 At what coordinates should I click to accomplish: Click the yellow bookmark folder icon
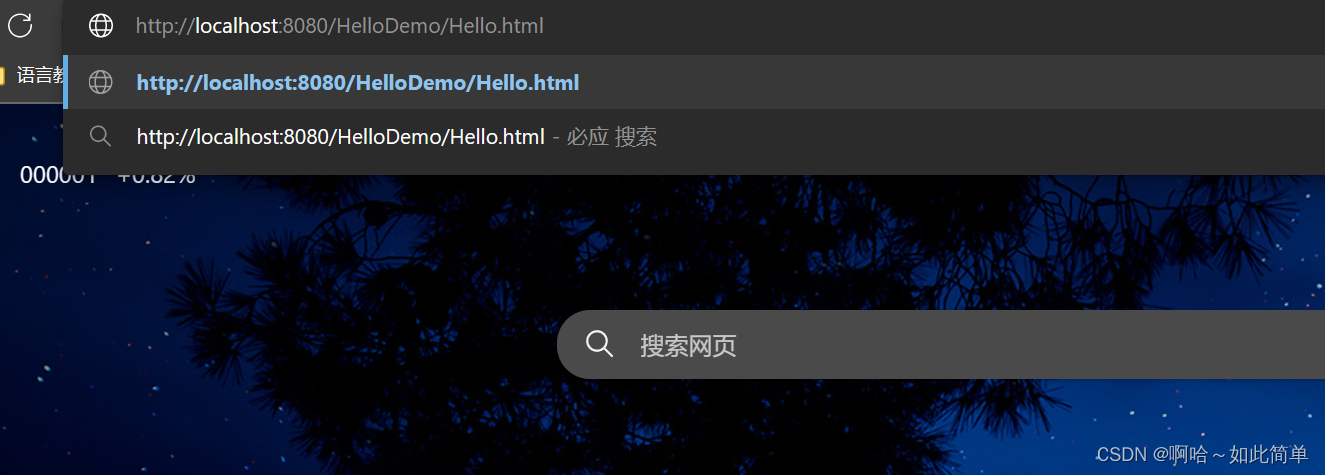point(3,75)
